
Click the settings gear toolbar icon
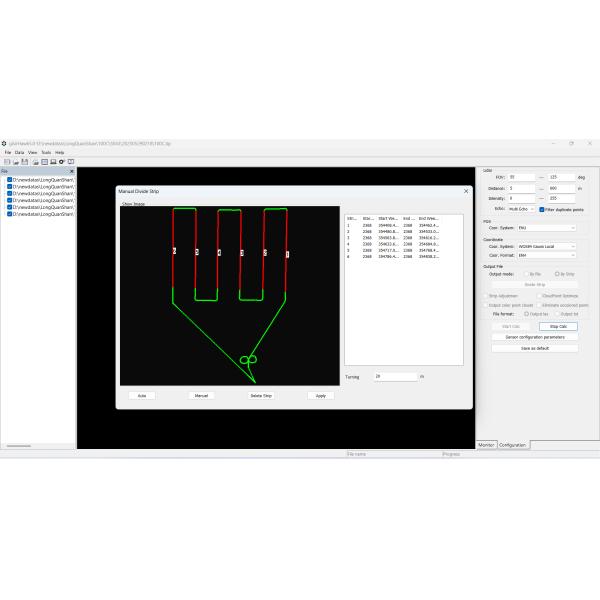pos(61,161)
